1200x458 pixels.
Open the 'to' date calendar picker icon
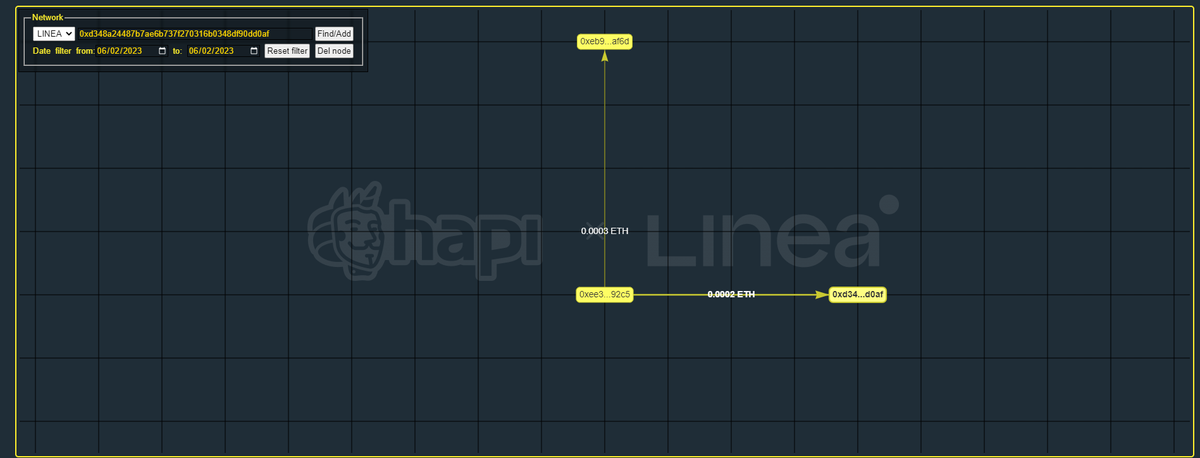pos(253,51)
